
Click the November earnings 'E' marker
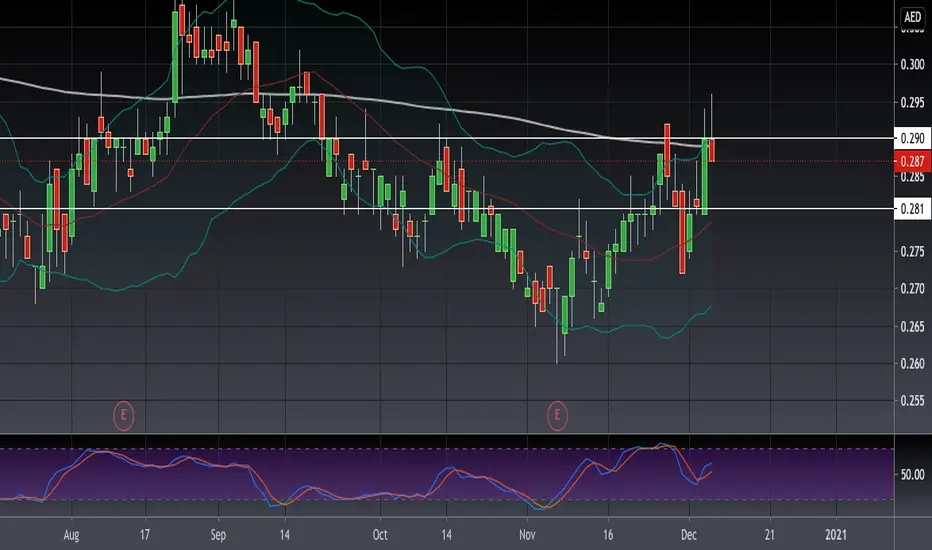(x=557, y=415)
